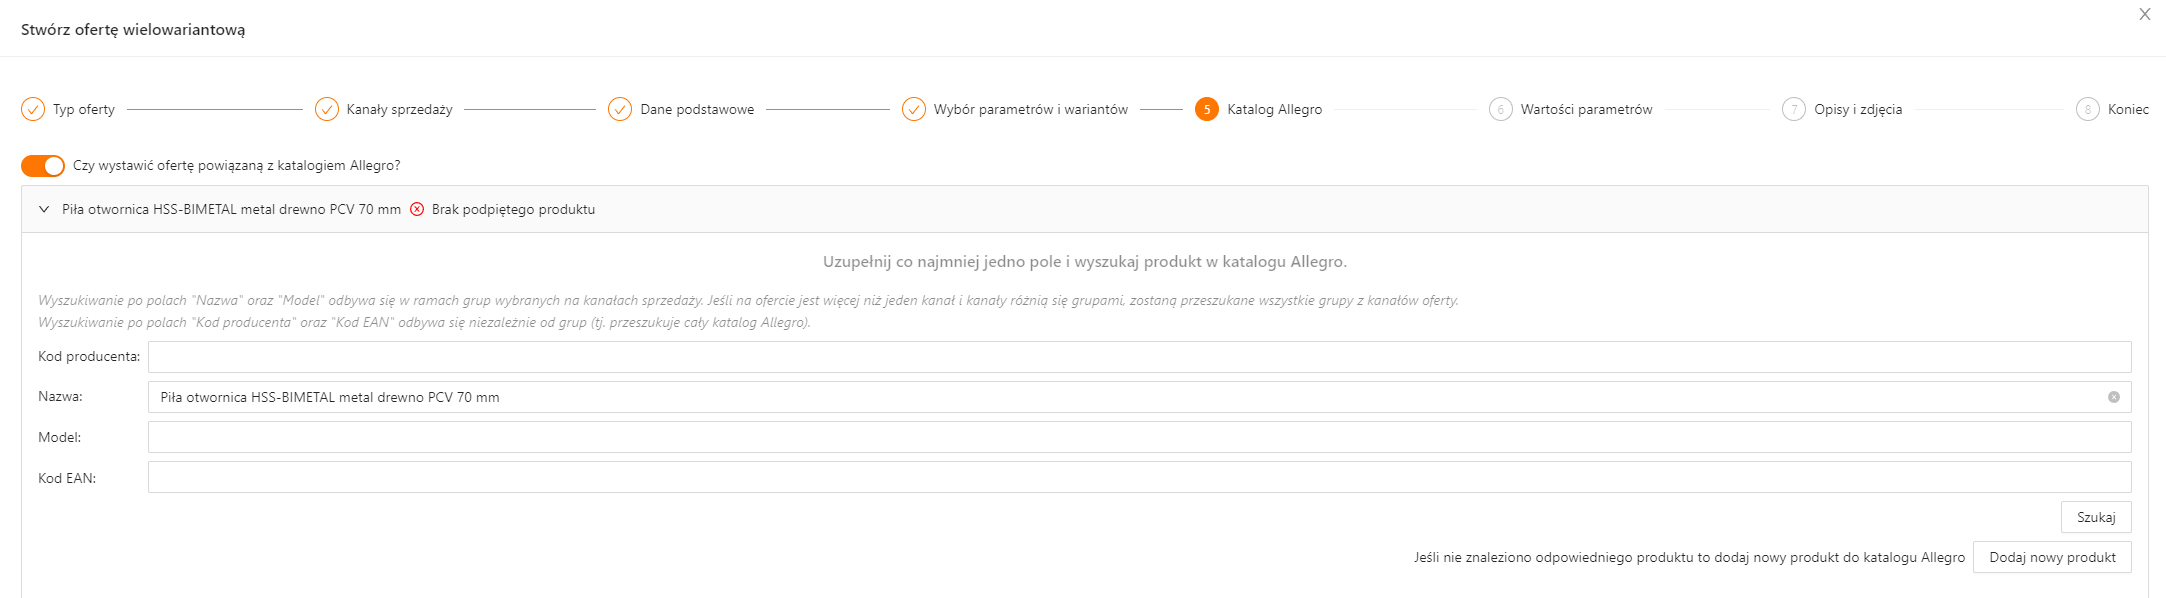Screen dimensions: 2166x598
Task: Toggle off the Allegro catalog linked offer switch
Action: (43, 165)
